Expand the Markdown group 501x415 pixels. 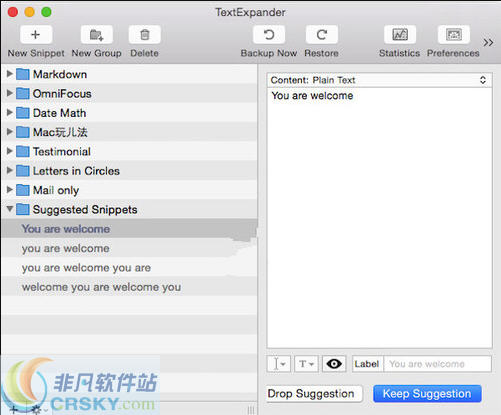click(x=10, y=74)
